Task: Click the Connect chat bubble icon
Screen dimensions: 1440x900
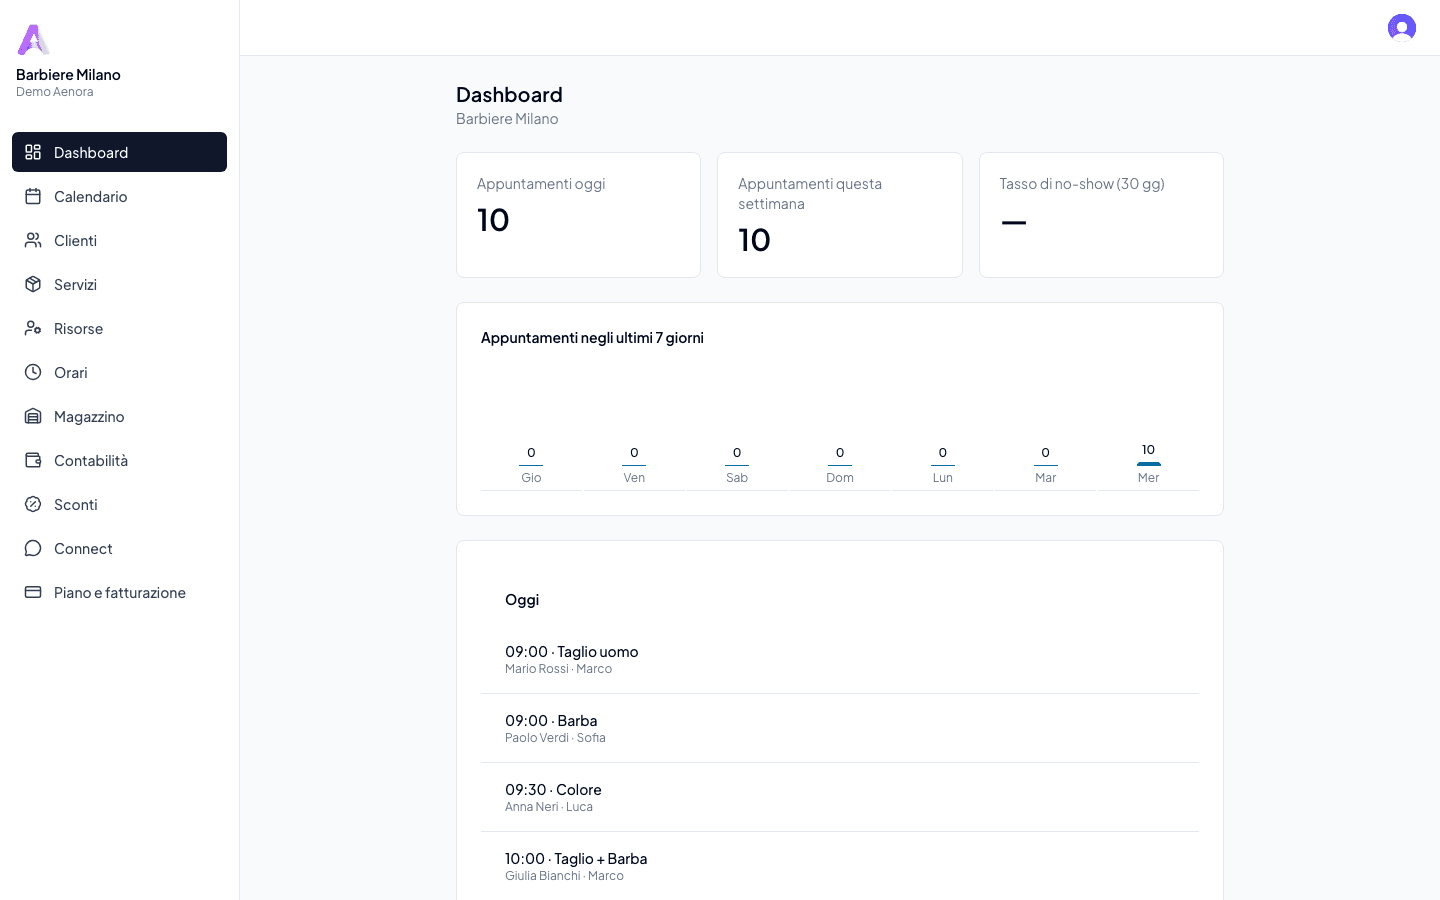Action: click(33, 548)
